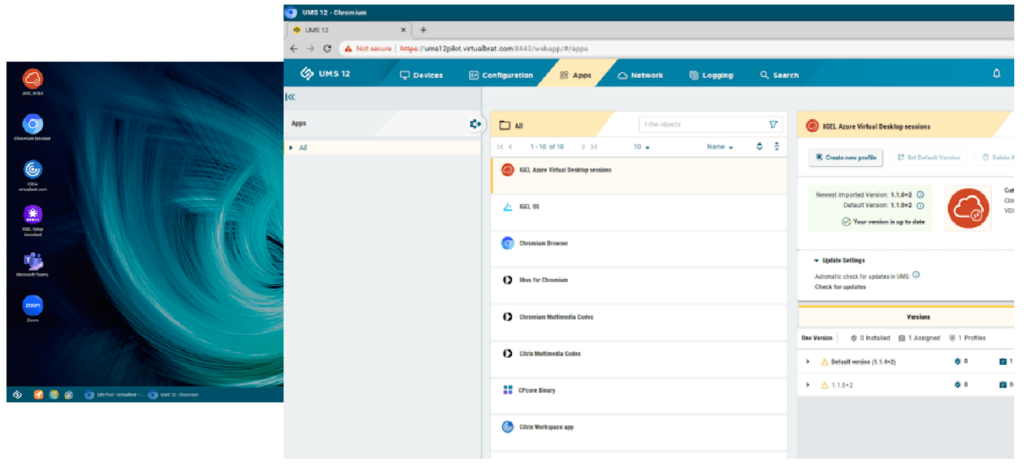1024x466 pixels.
Task: Go back in the Chromium browser
Action: [294, 48]
